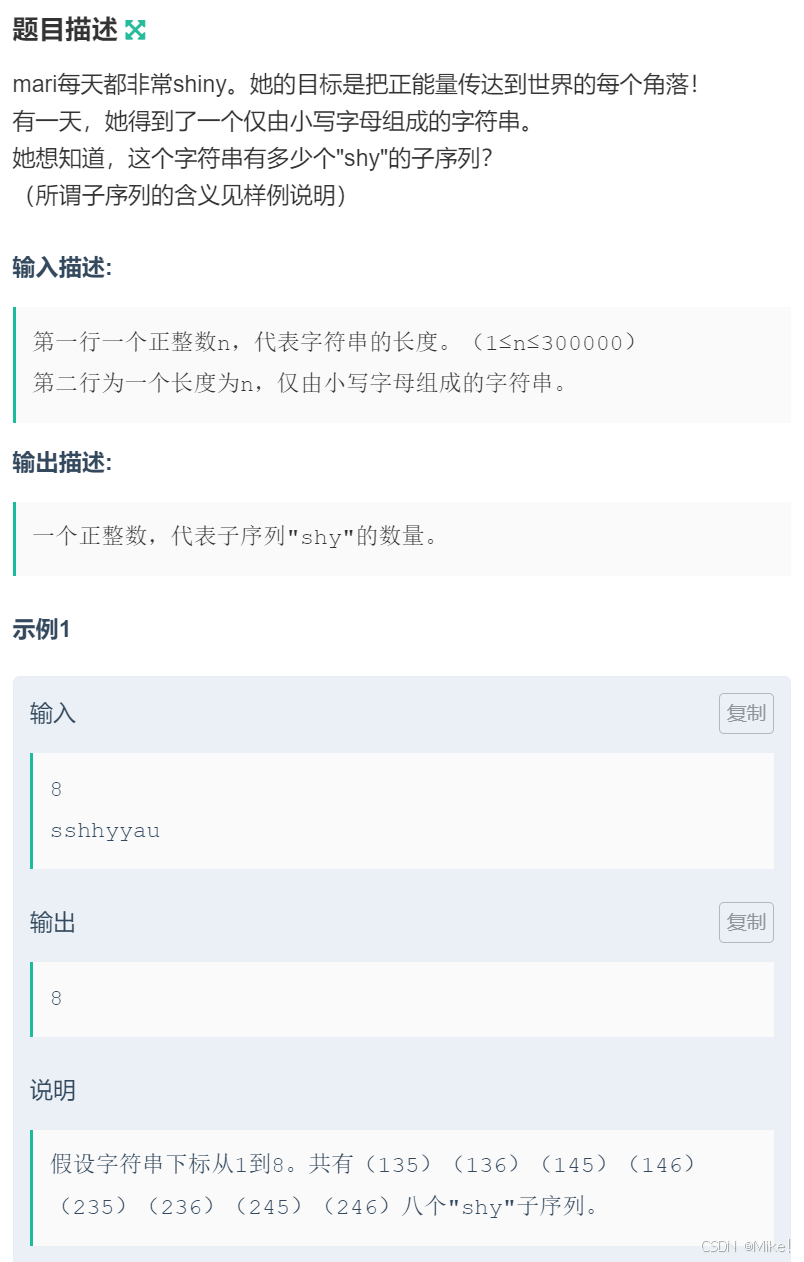Click the number 8 in the sample input
Viewport: 804px width, 1262px height.
(56, 790)
